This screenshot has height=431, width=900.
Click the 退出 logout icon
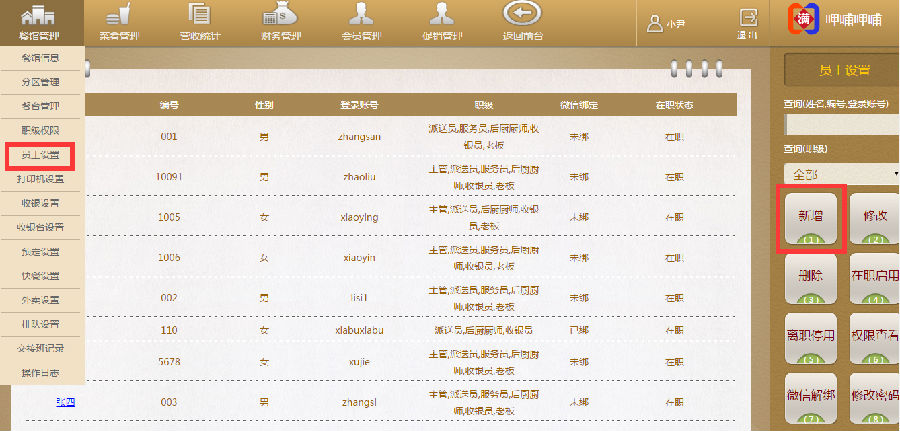(747, 22)
